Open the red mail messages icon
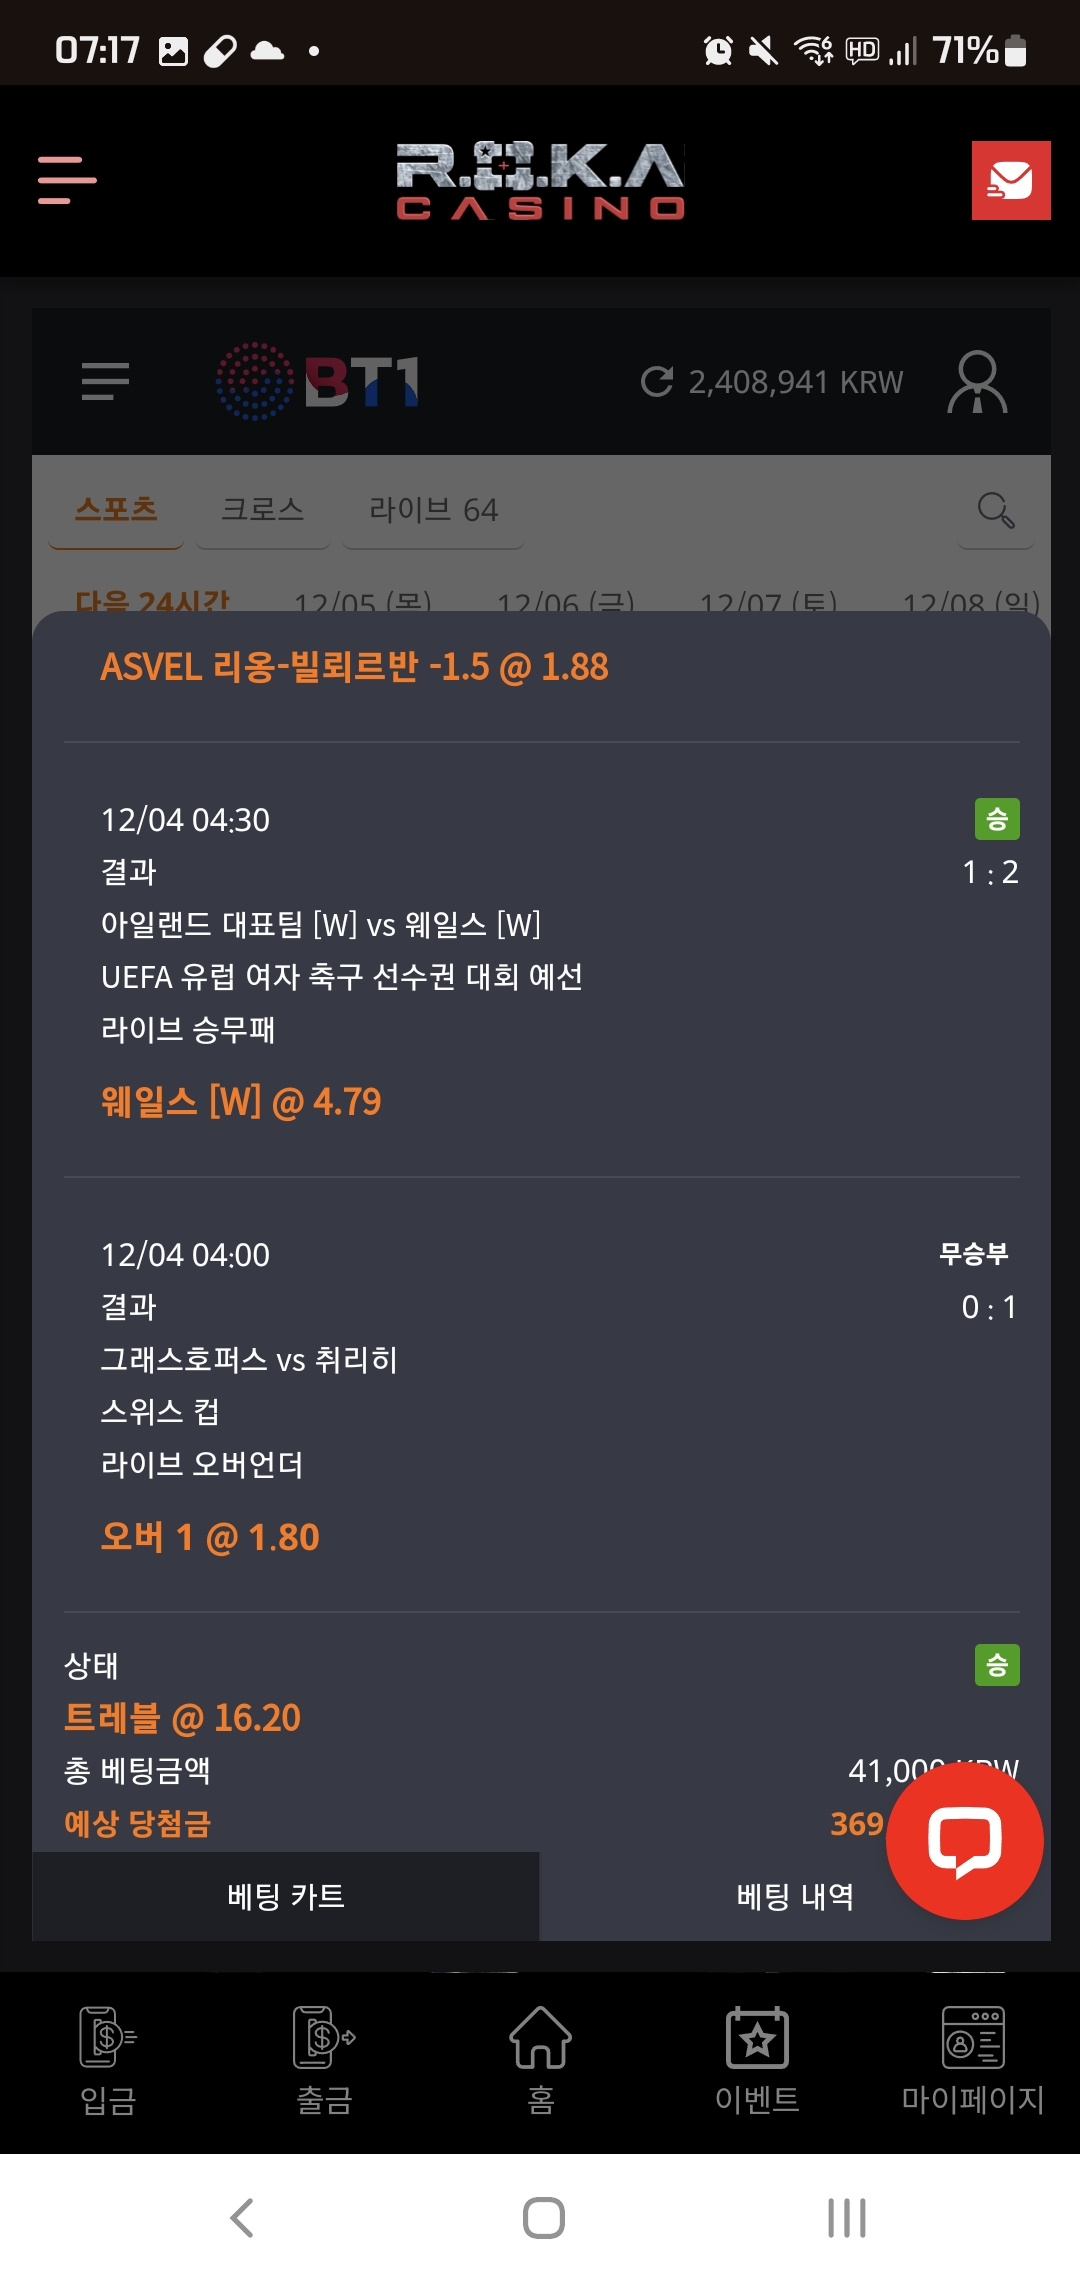The width and height of the screenshot is (1080, 2280). coord(1010,180)
